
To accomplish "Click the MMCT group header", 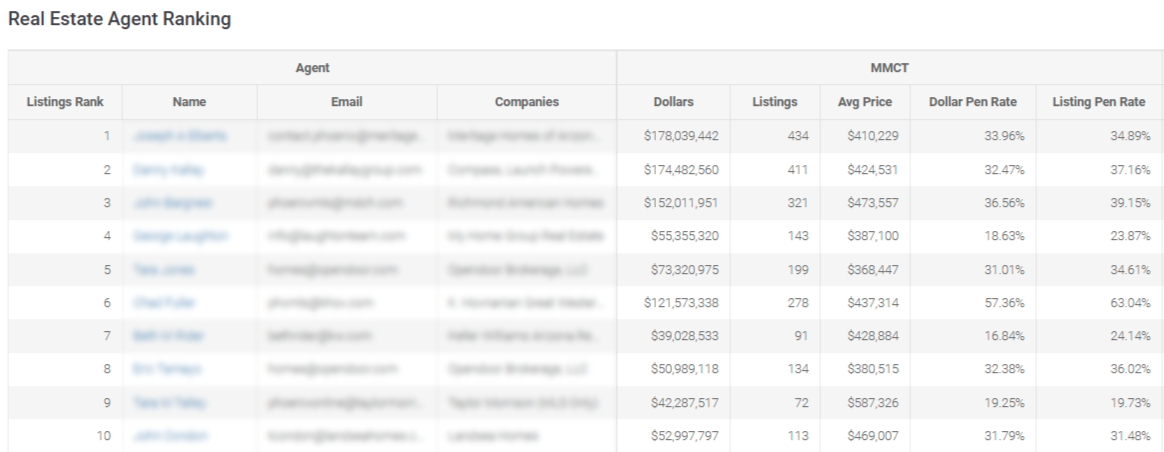I will click(889, 68).
